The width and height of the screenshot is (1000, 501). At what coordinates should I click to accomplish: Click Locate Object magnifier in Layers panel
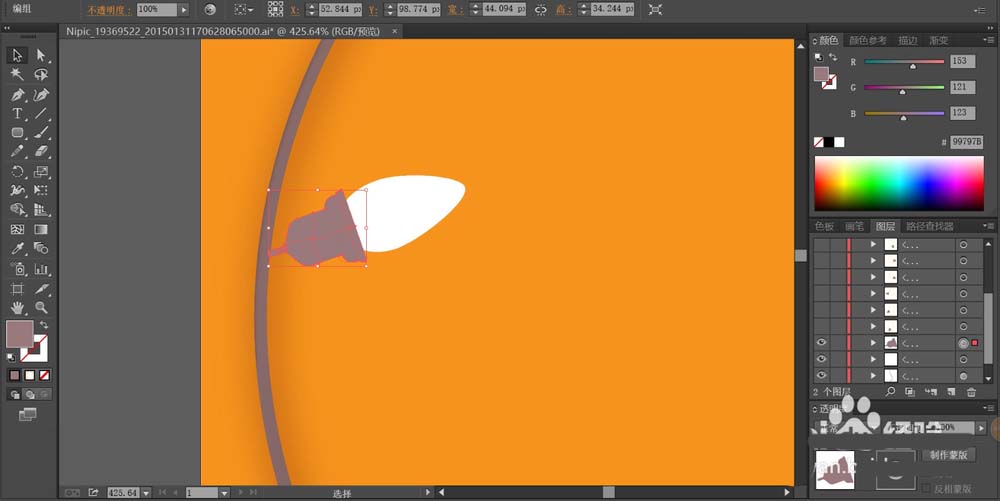pos(890,391)
